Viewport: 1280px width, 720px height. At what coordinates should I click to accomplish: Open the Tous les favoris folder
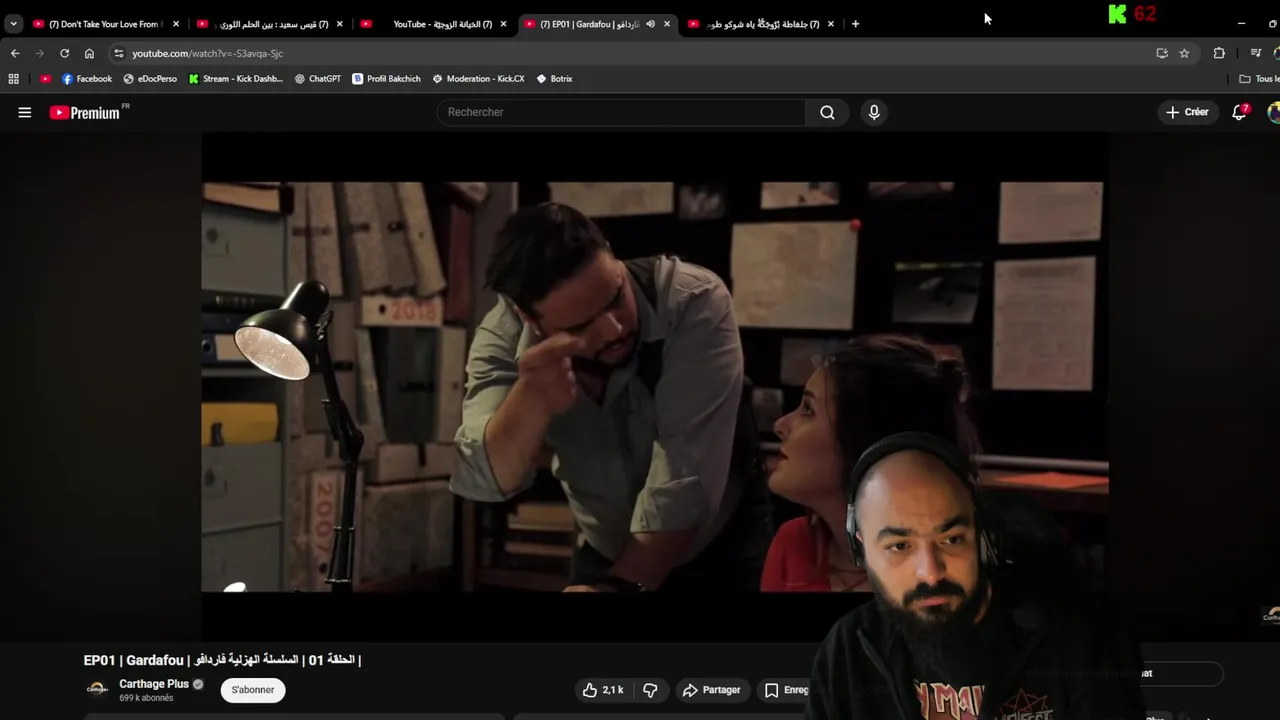click(x=1258, y=79)
